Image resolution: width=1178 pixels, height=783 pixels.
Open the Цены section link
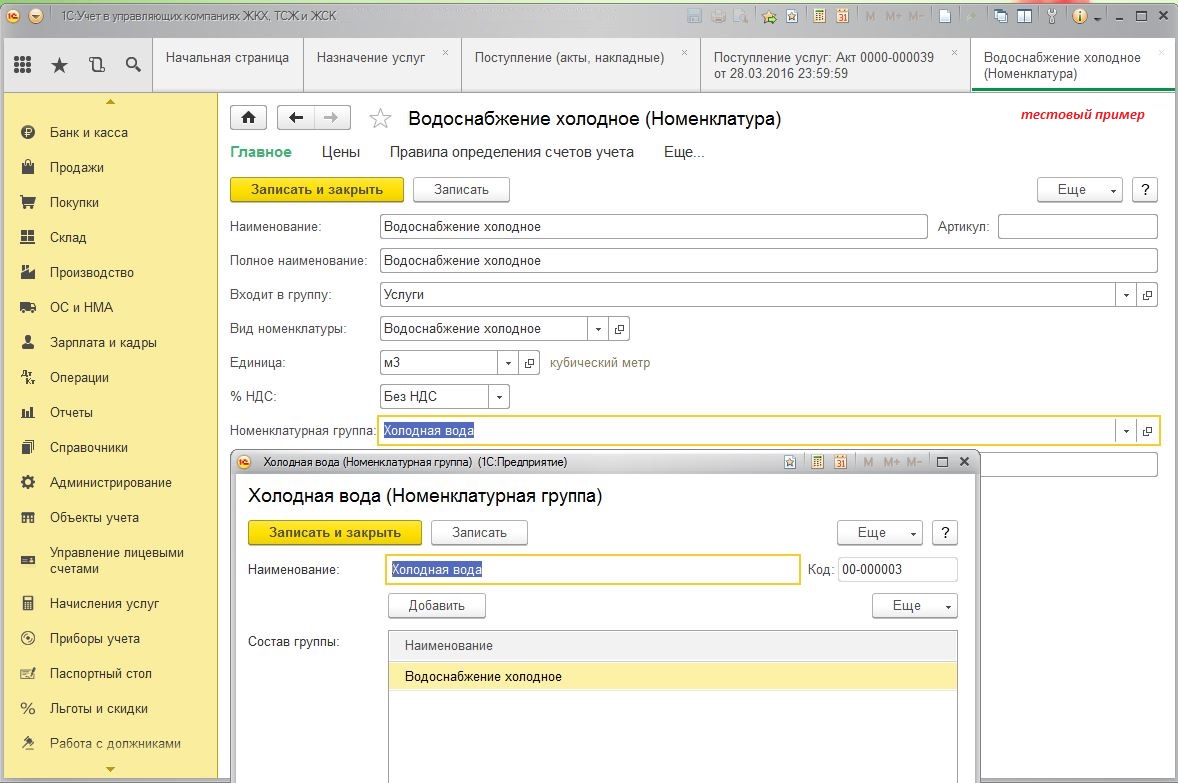340,152
